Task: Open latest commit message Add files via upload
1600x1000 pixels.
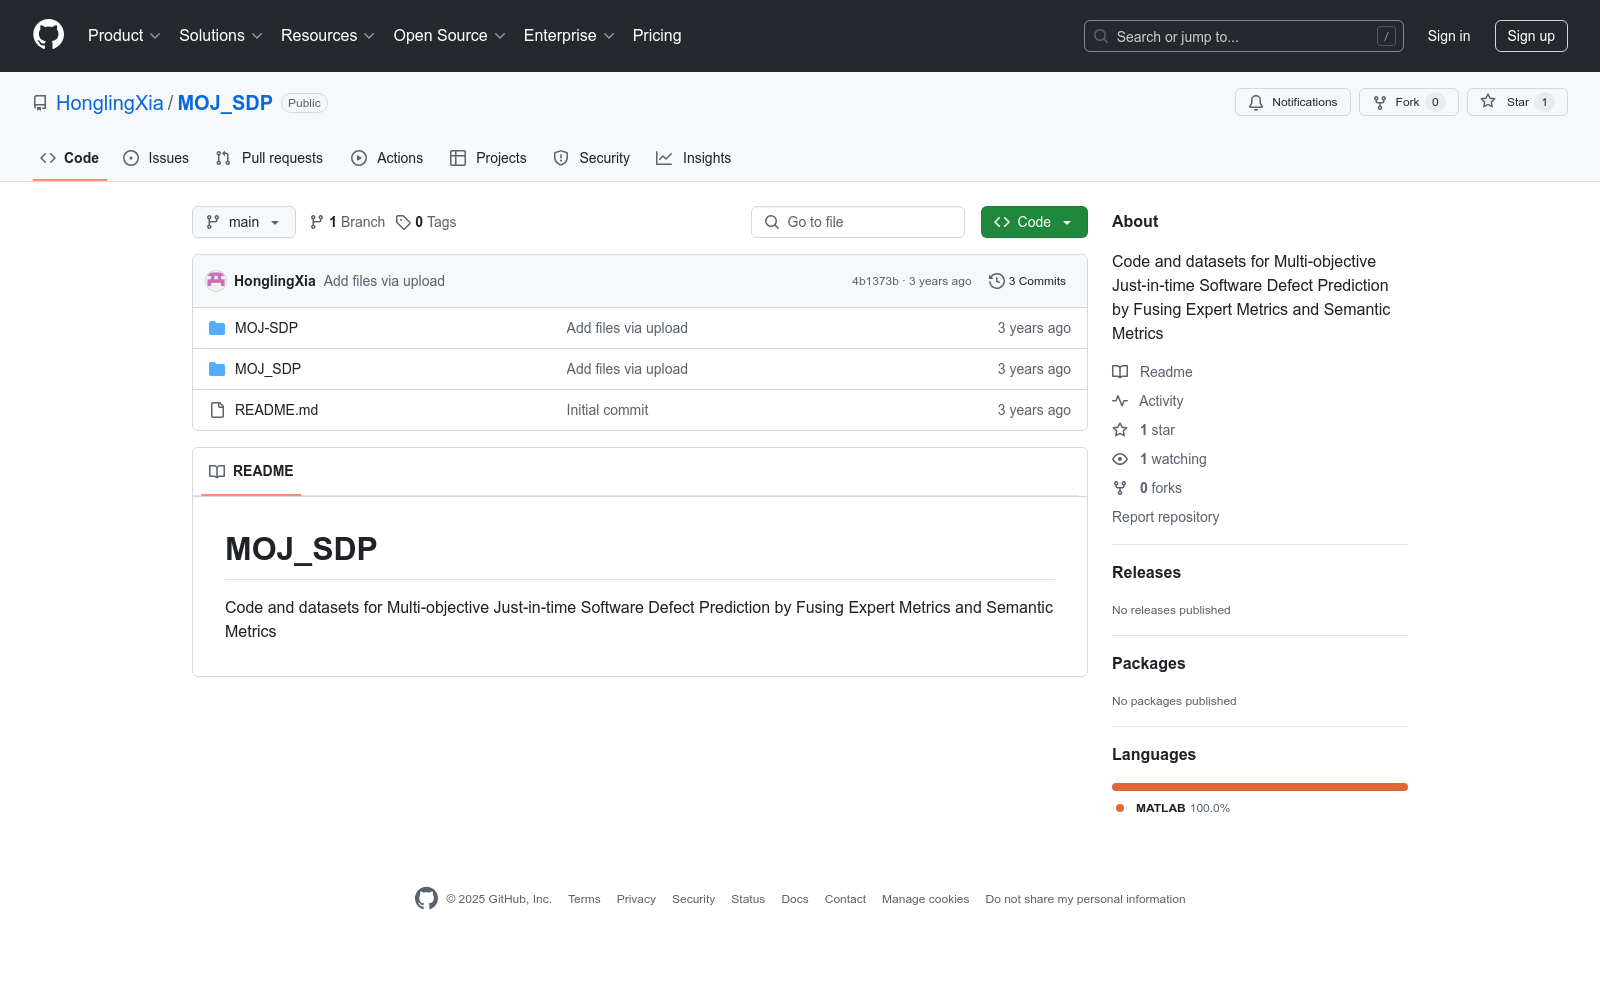Action: point(384,281)
